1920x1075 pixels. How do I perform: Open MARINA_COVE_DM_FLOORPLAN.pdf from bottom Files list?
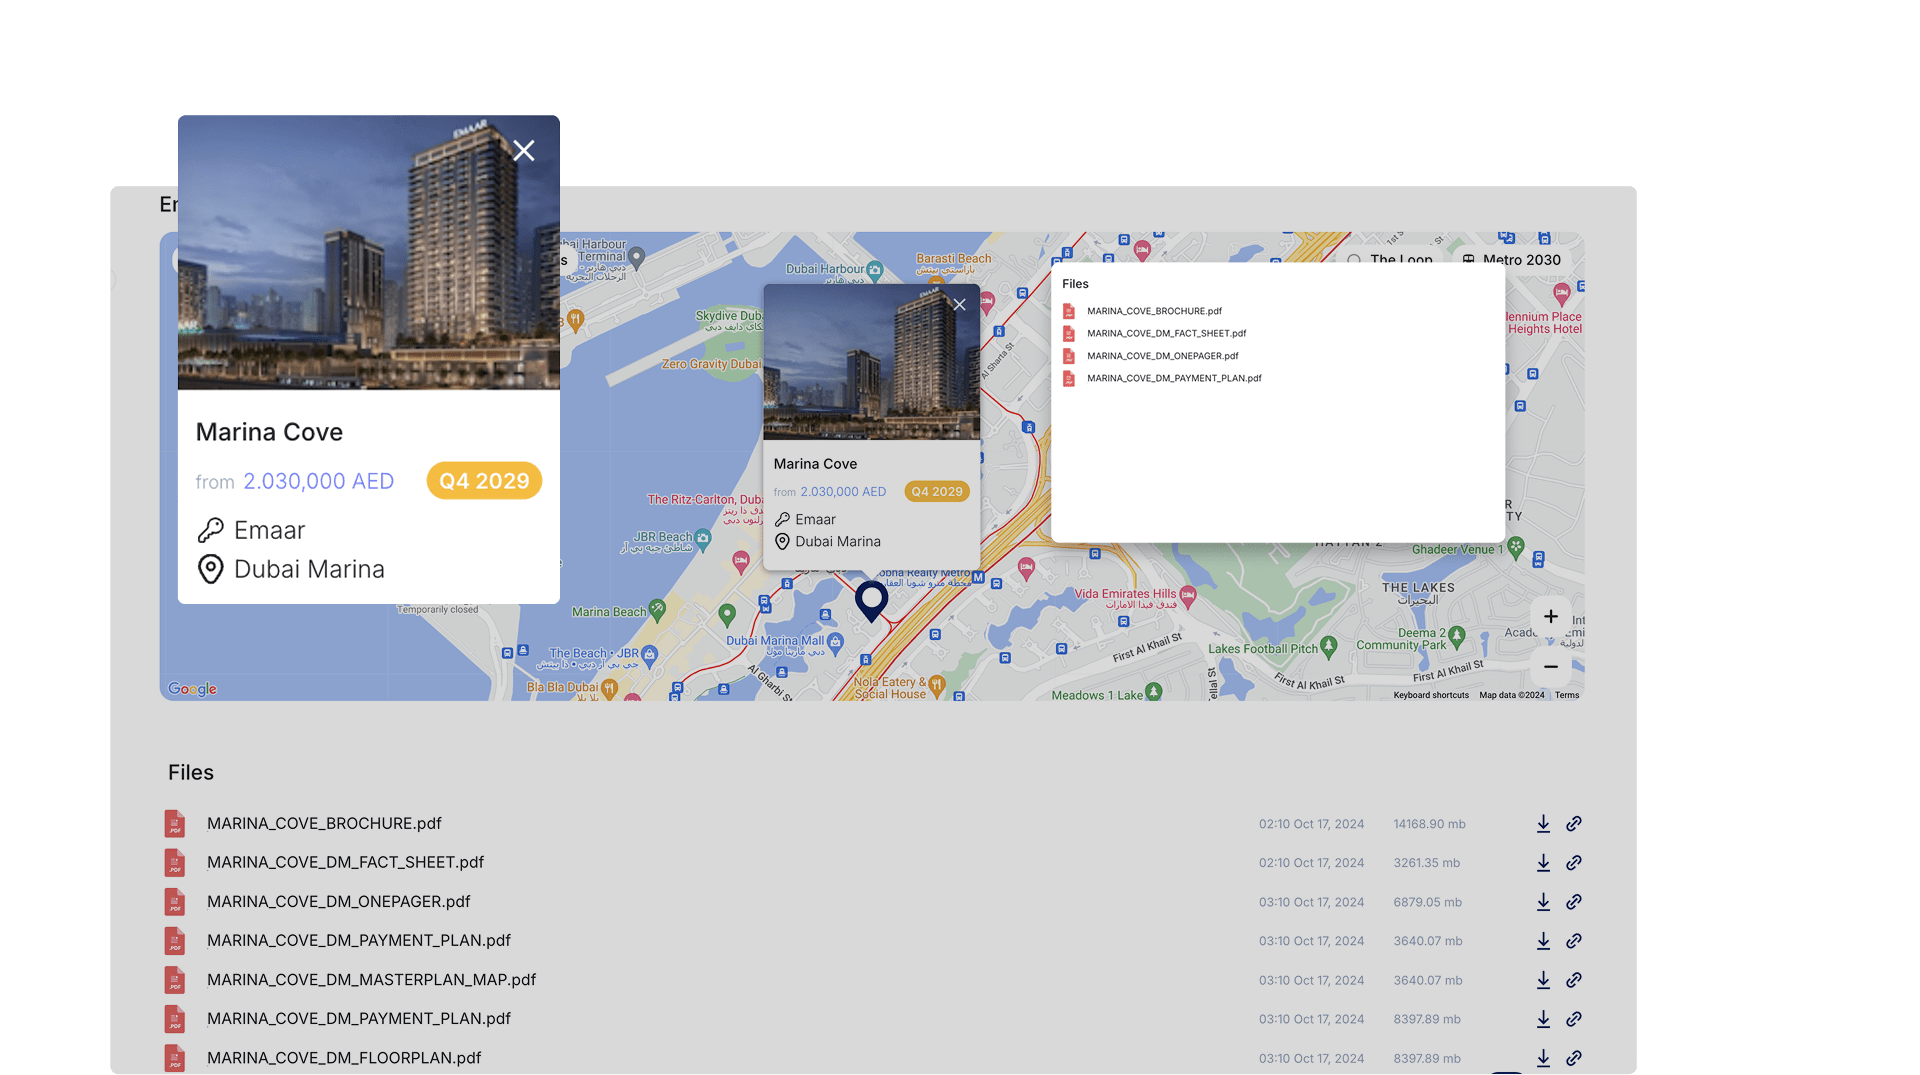point(344,1058)
